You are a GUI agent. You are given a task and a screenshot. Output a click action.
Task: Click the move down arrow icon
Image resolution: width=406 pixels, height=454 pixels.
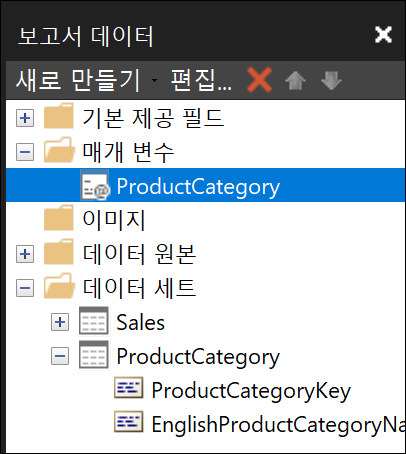pos(331,81)
